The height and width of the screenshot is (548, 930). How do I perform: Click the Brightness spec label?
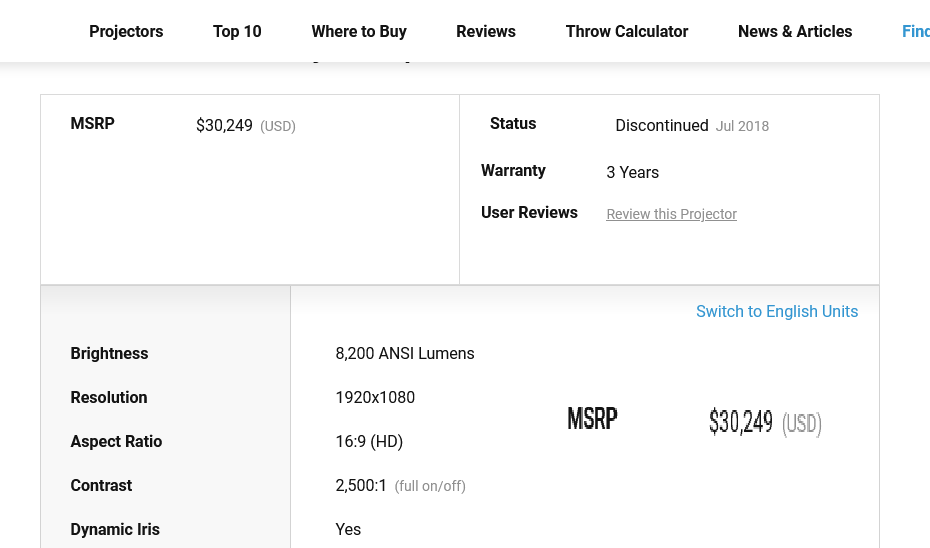(109, 353)
